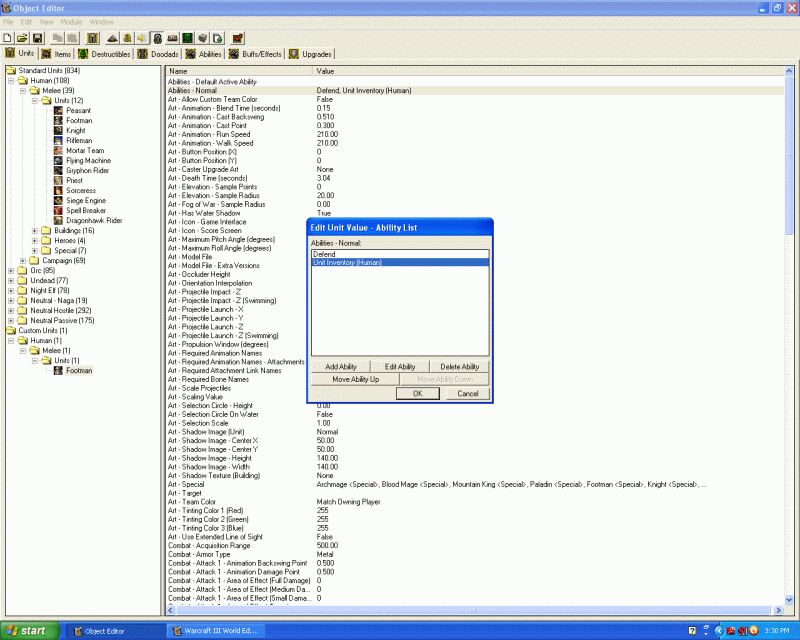Open file using the folder toolbar icon
The width and height of the screenshot is (800, 640).
click(x=22, y=38)
